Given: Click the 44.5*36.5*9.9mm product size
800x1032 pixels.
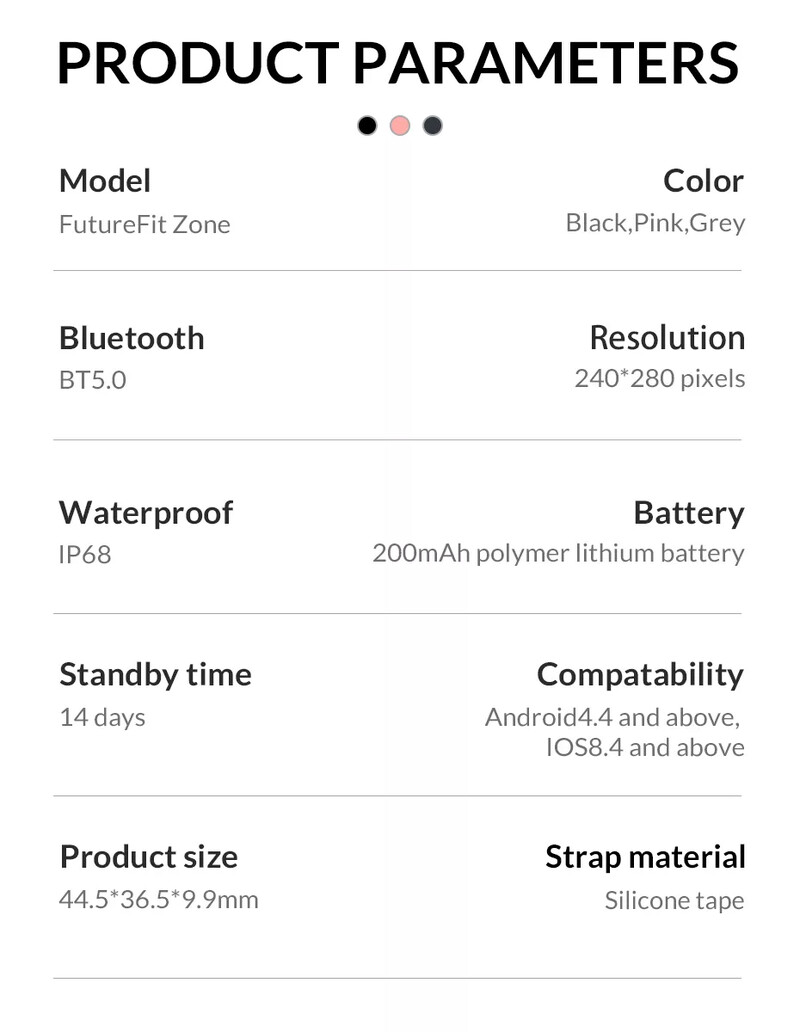Looking at the screenshot, I should click(159, 900).
